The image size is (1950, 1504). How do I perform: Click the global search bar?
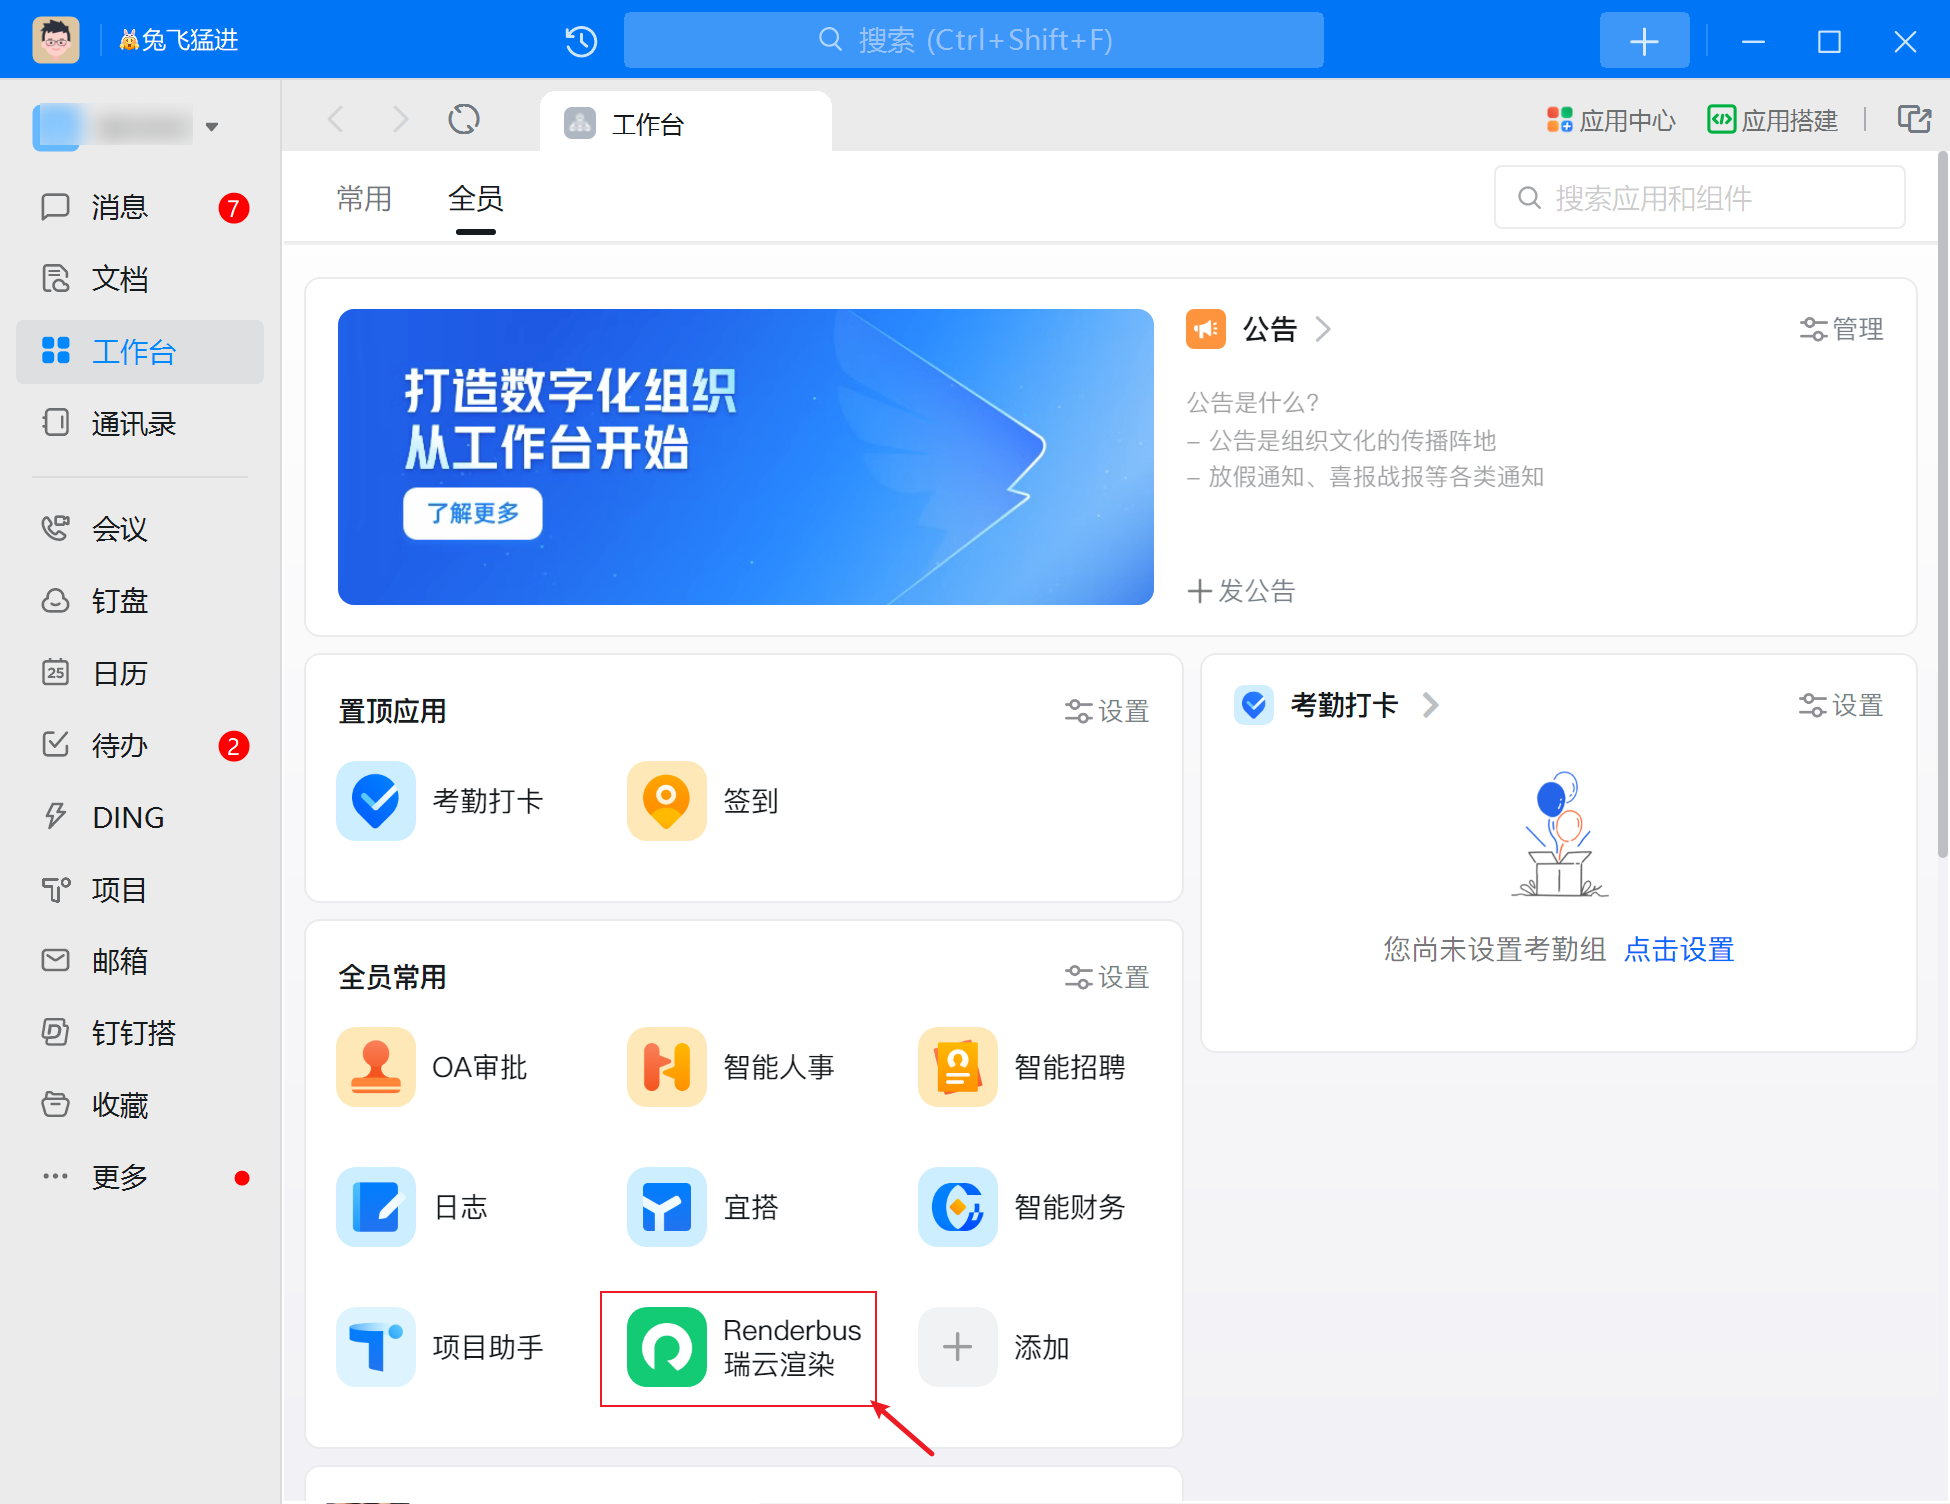[973, 40]
